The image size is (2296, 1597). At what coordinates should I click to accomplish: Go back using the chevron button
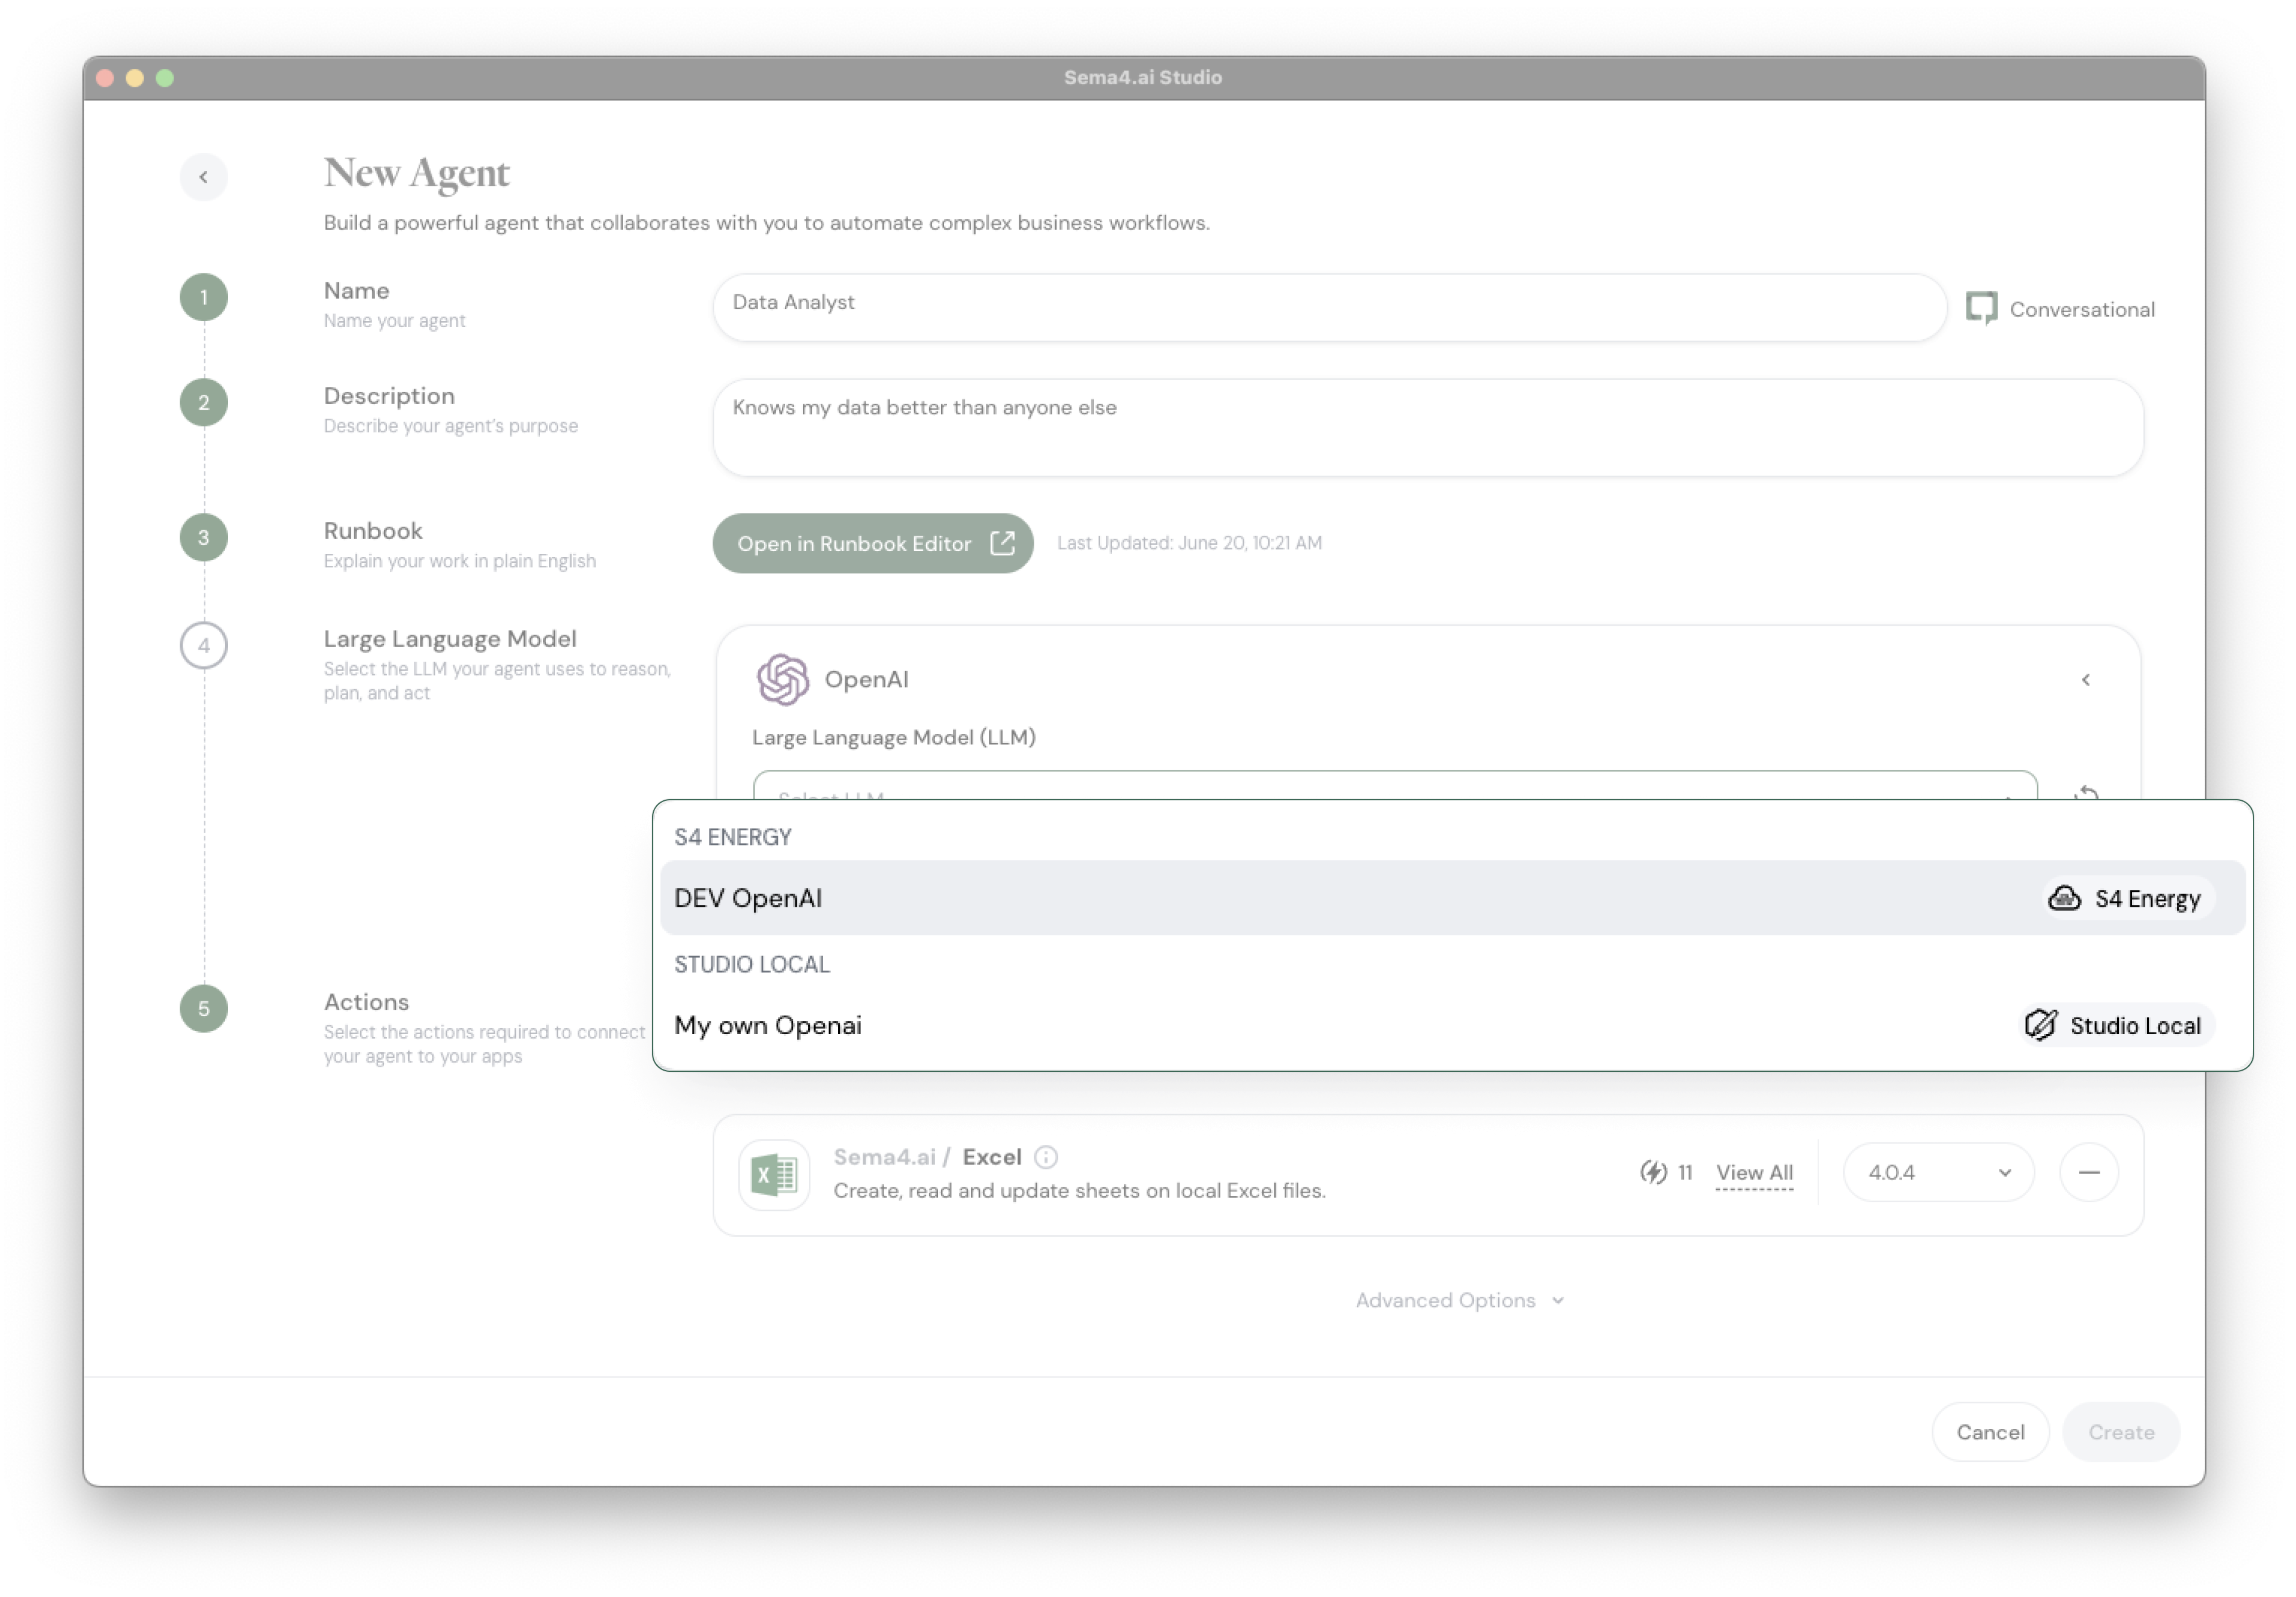(x=203, y=177)
